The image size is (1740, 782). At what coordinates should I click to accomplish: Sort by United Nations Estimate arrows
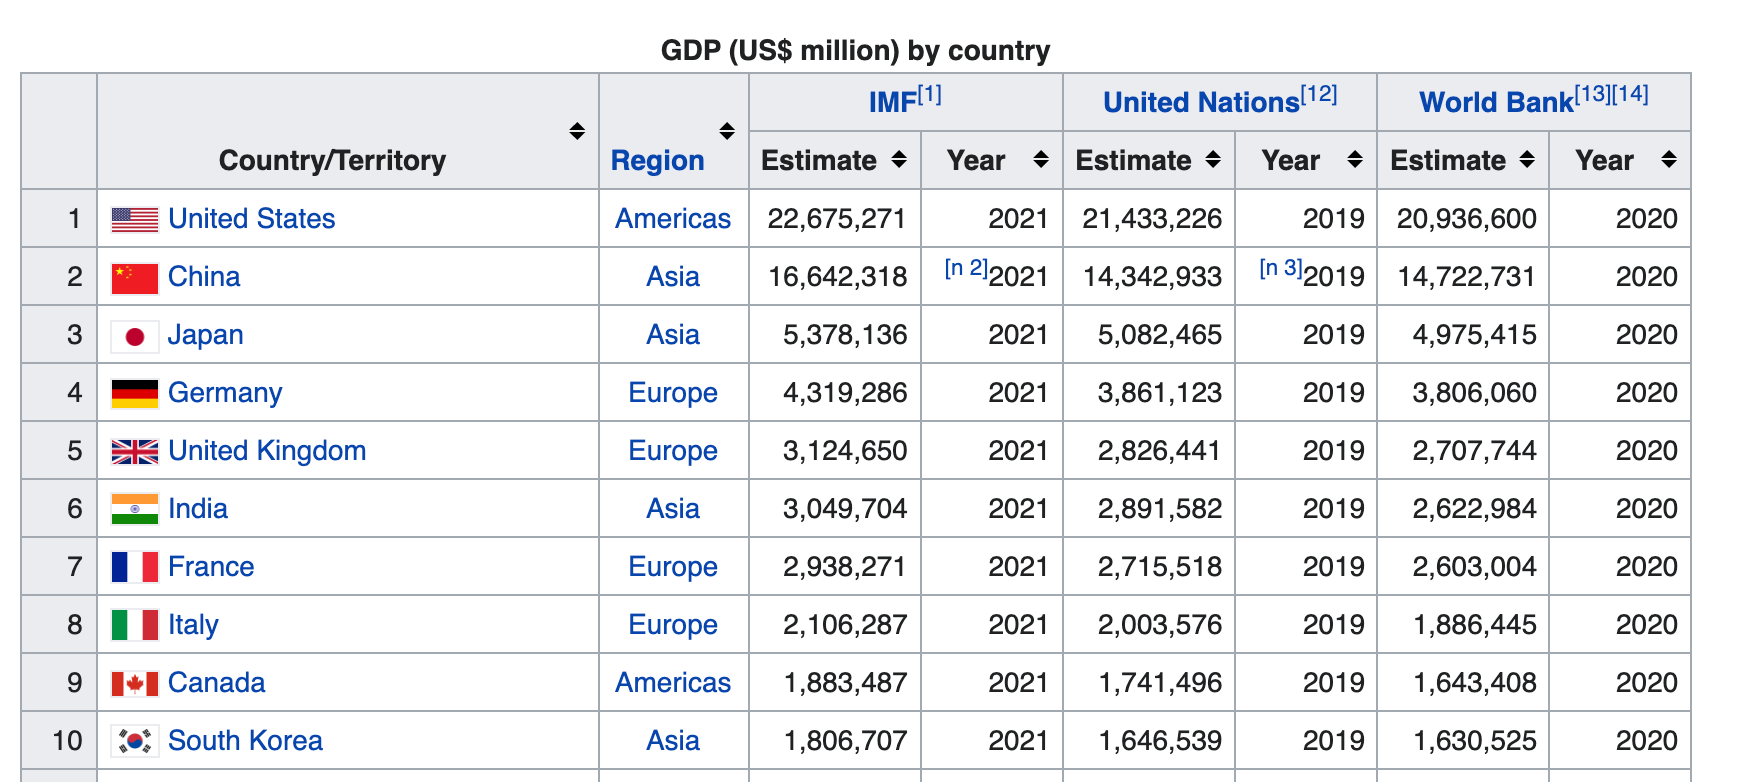(x=1213, y=159)
